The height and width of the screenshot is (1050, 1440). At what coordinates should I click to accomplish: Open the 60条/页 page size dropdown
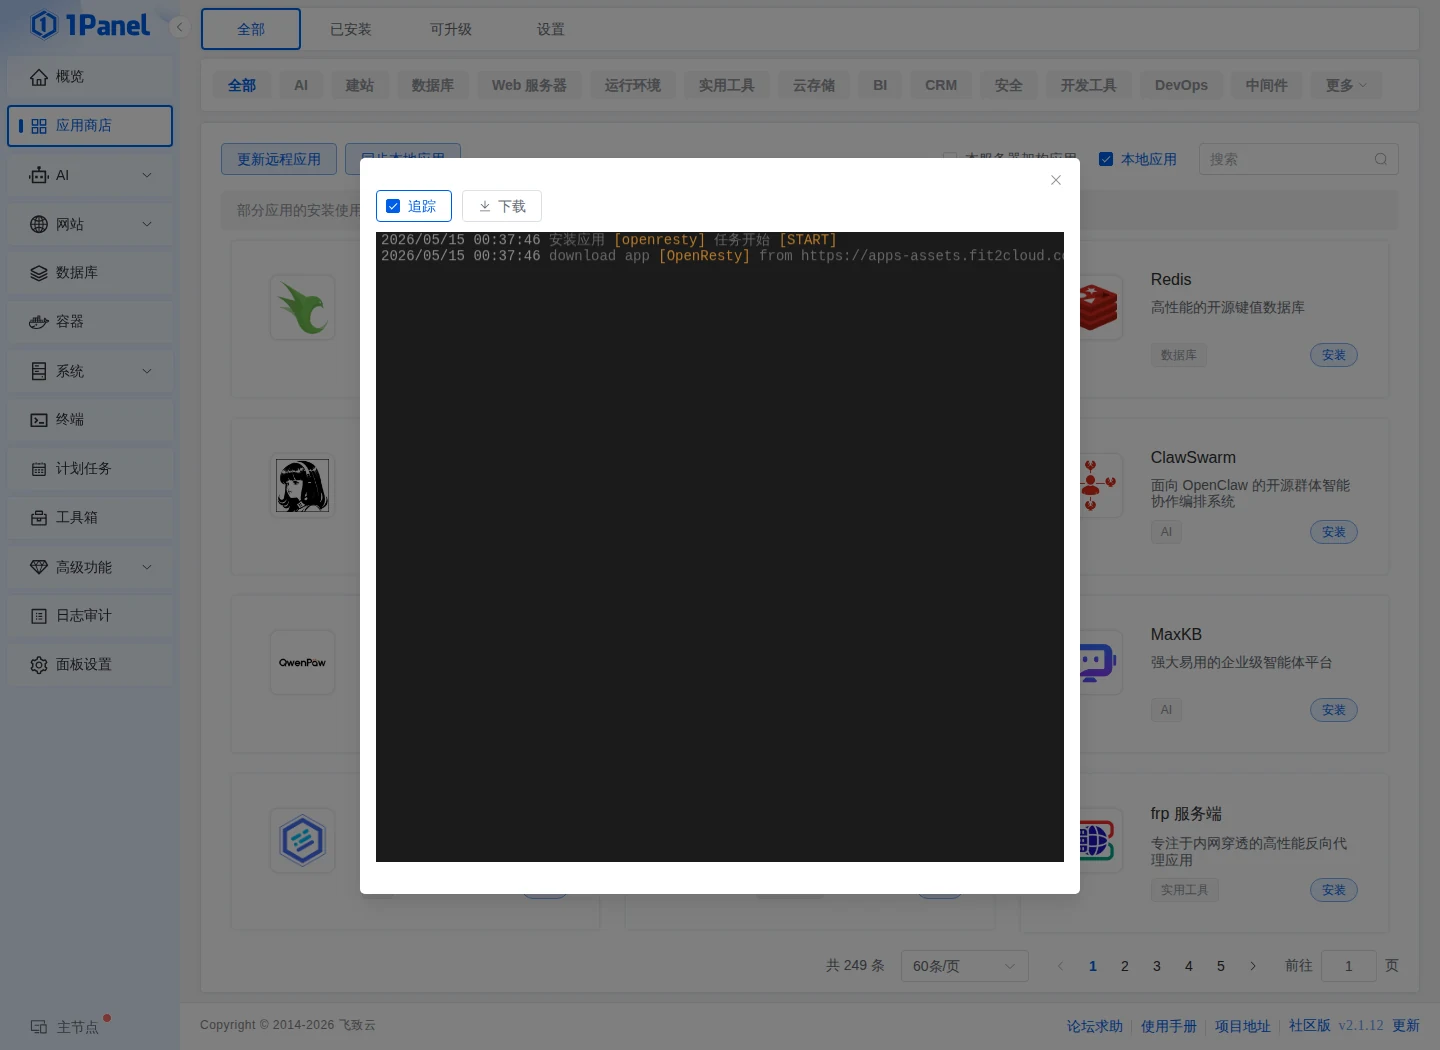[964, 966]
